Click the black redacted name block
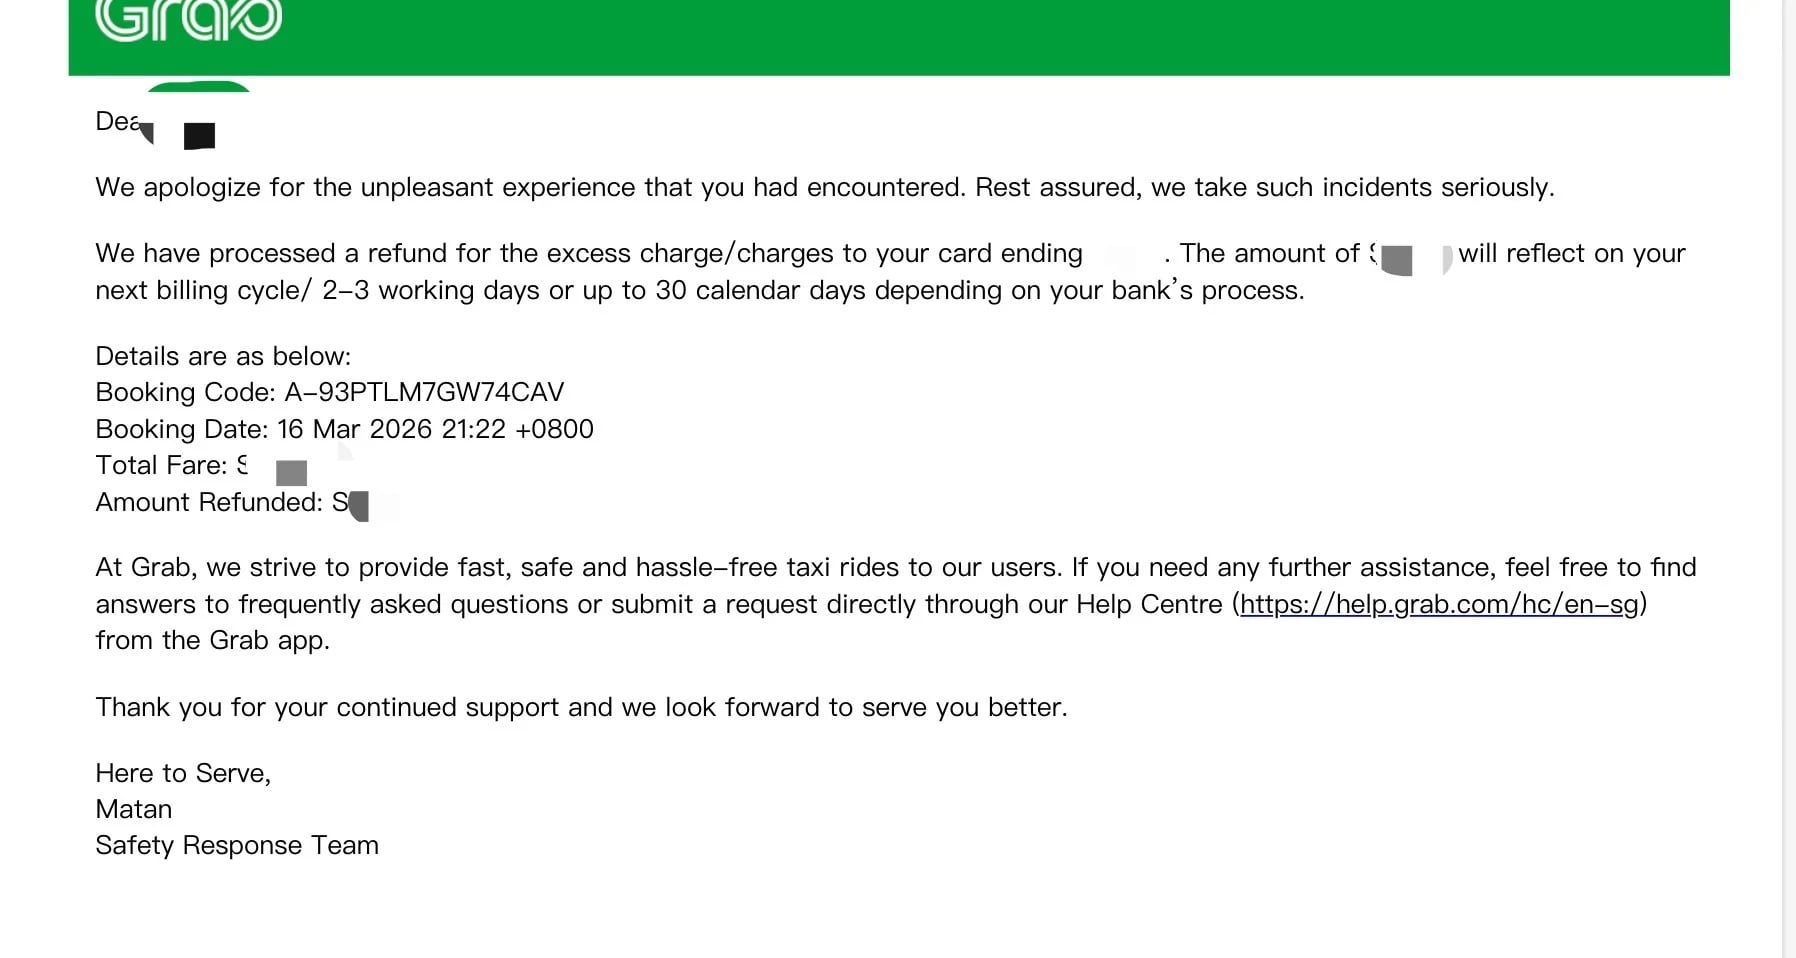This screenshot has height=958, width=1796. pos(200,135)
